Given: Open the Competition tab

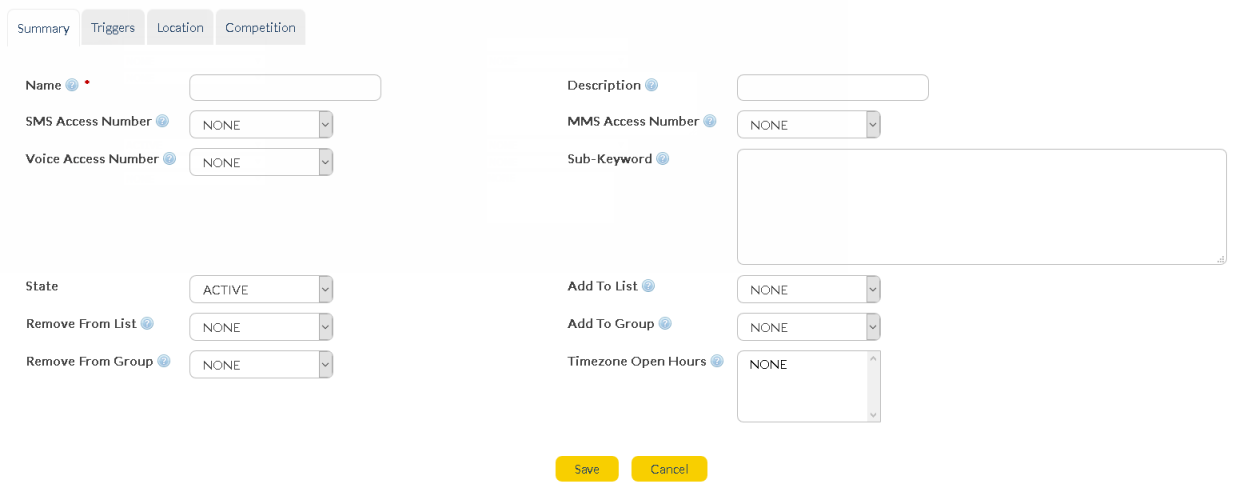Looking at the screenshot, I should [260, 28].
